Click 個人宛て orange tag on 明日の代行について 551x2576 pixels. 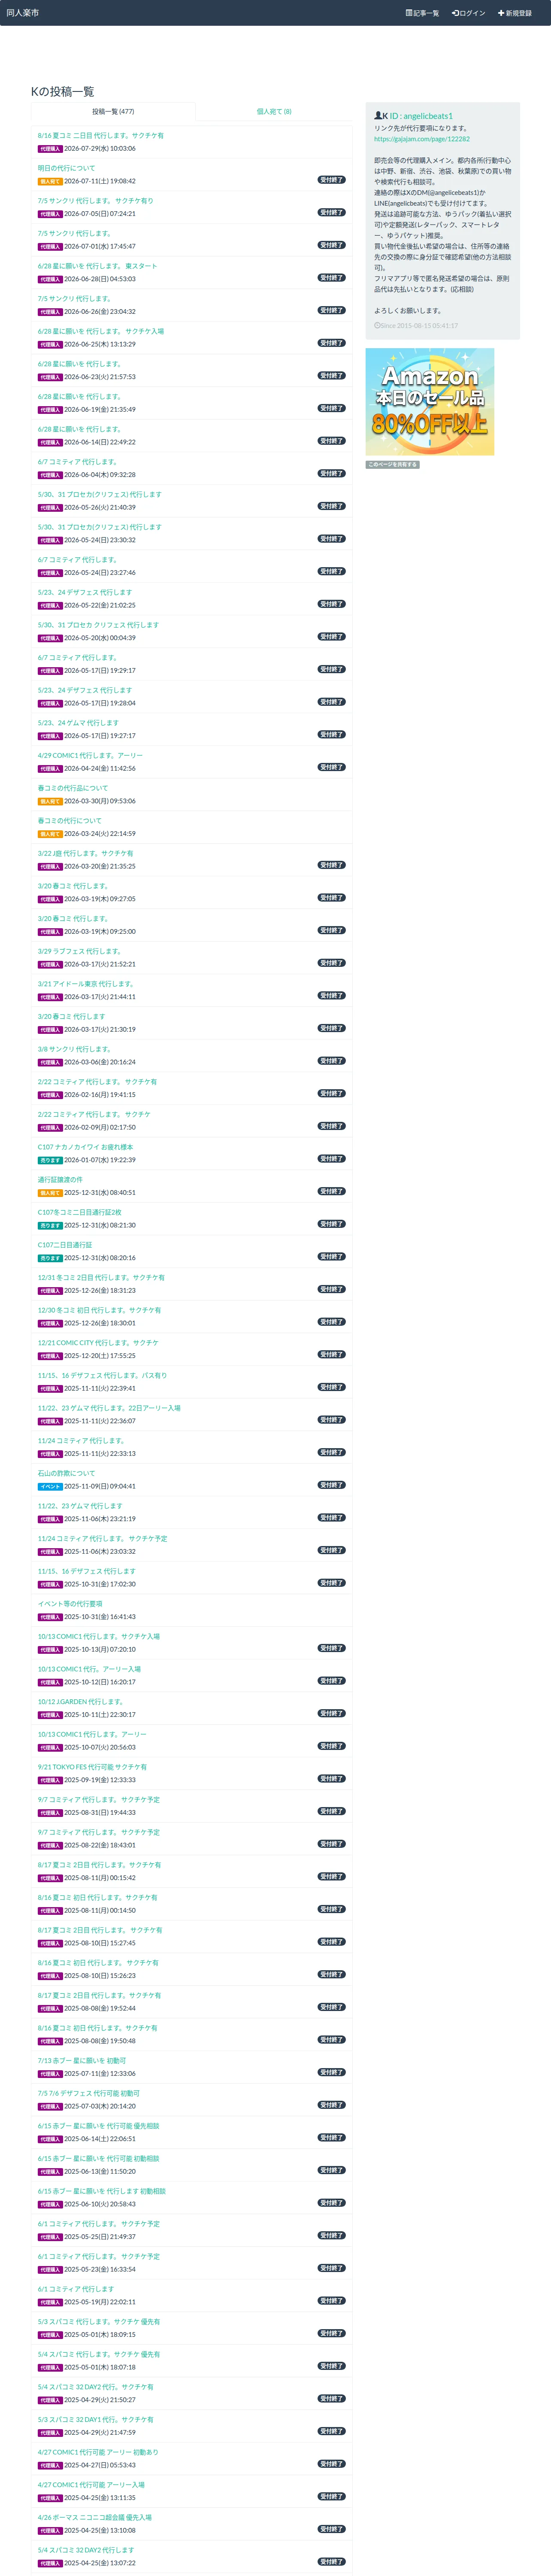[50, 181]
